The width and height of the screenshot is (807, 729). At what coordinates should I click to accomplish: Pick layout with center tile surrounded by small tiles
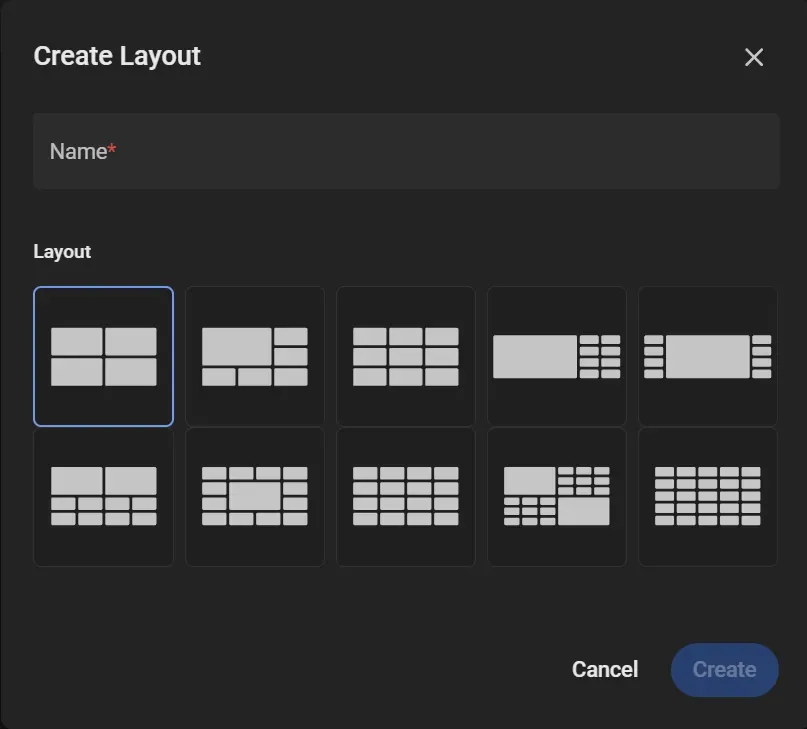255,497
